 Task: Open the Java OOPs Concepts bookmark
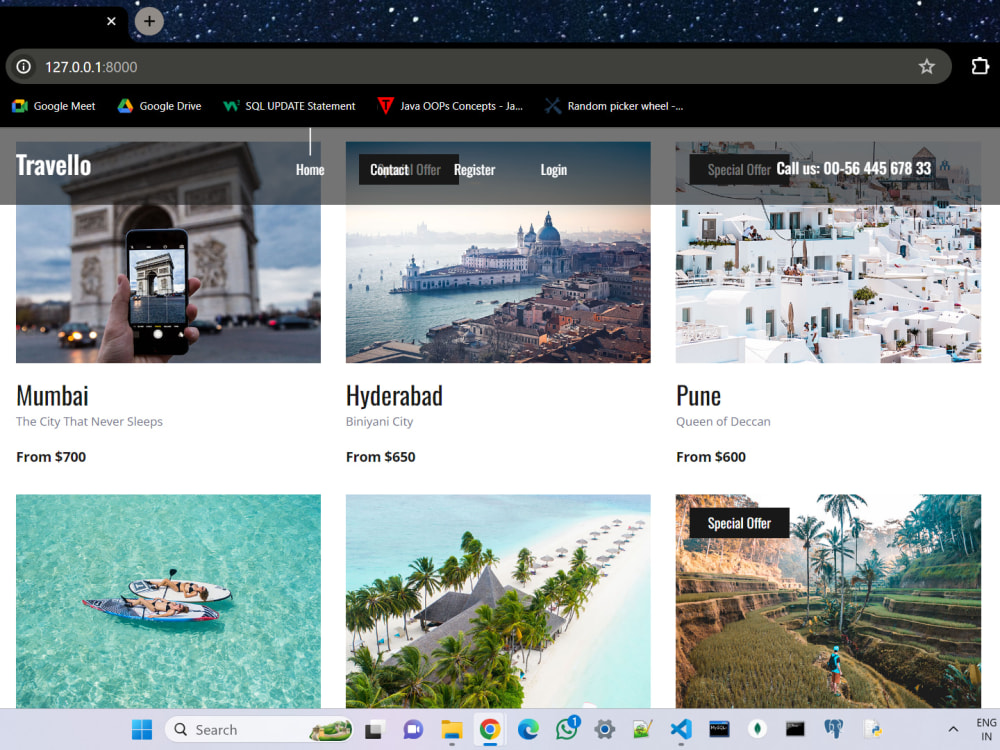point(450,106)
